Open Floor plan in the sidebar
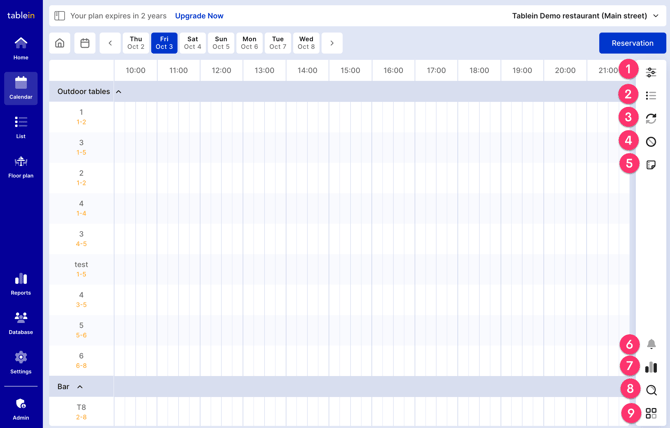The height and width of the screenshot is (428, 670). [21, 166]
